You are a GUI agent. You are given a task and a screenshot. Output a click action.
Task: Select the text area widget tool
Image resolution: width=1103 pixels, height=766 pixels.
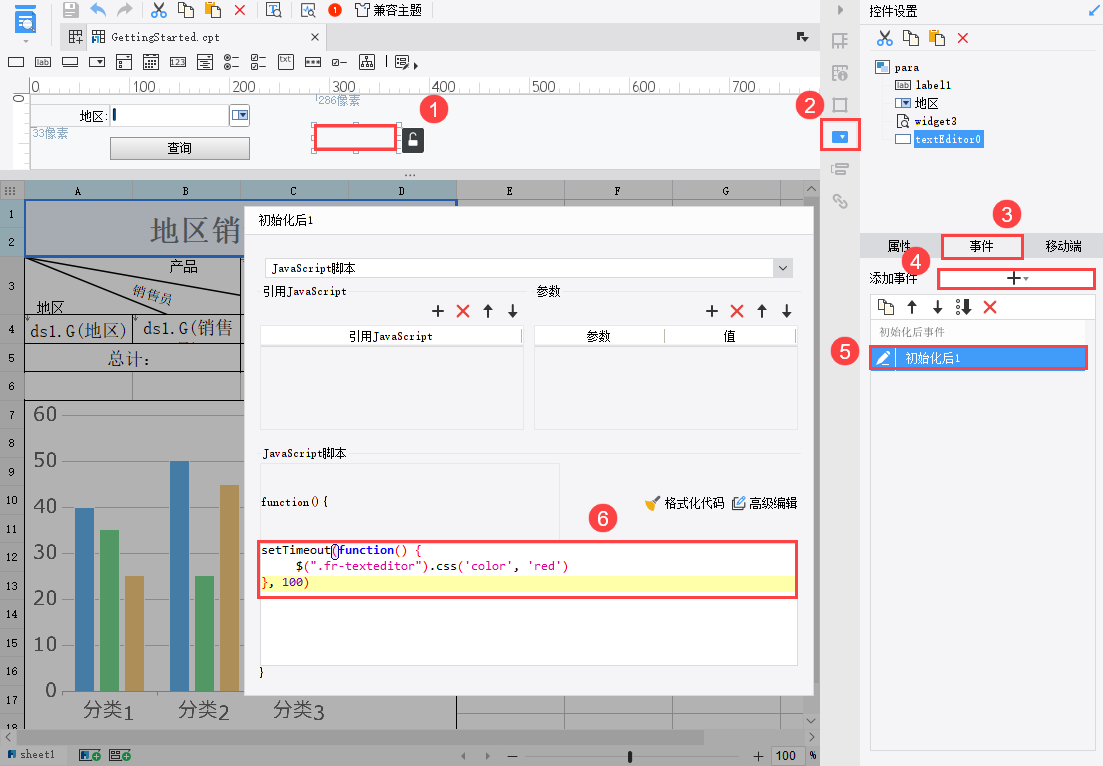click(x=285, y=61)
